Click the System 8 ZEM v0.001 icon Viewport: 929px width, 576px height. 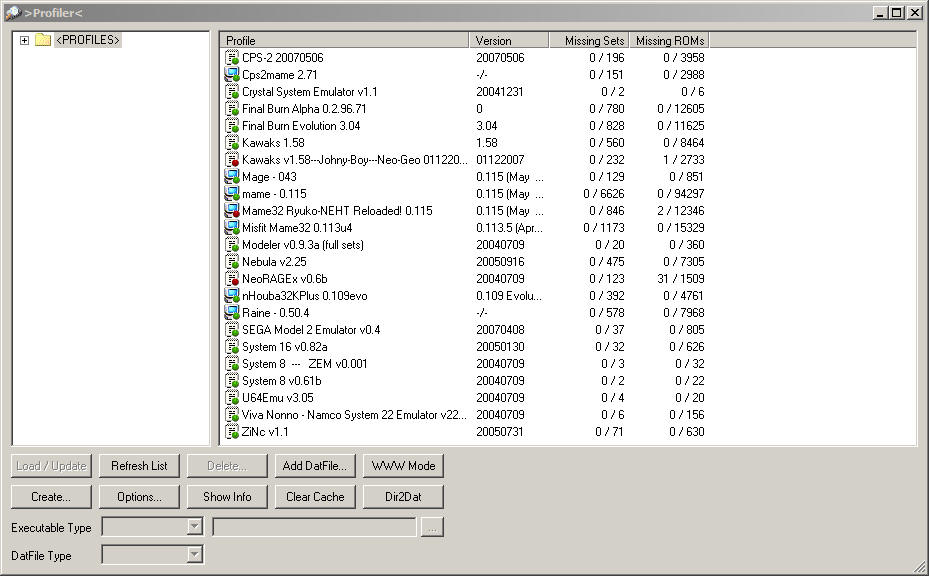[x=232, y=364]
